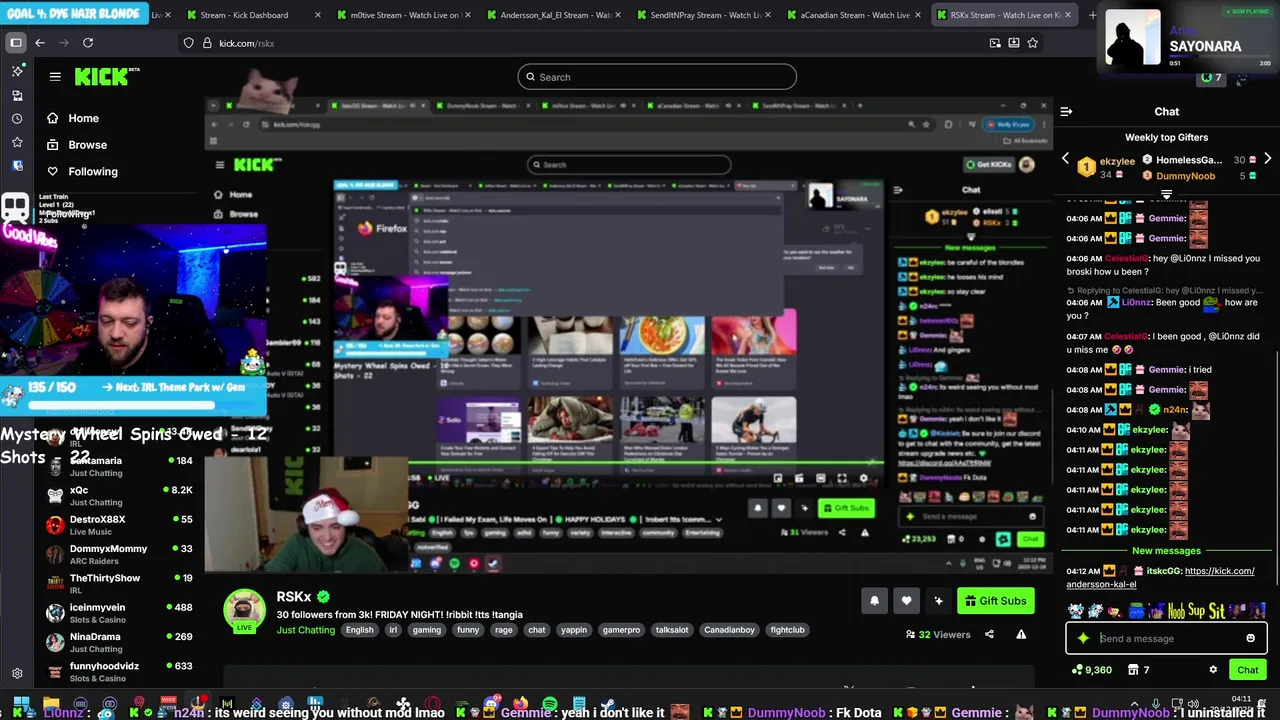The height and width of the screenshot is (720, 1280).
Task: Expand the Weekly top Gifters panel
Action: (x=1166, y=194)
